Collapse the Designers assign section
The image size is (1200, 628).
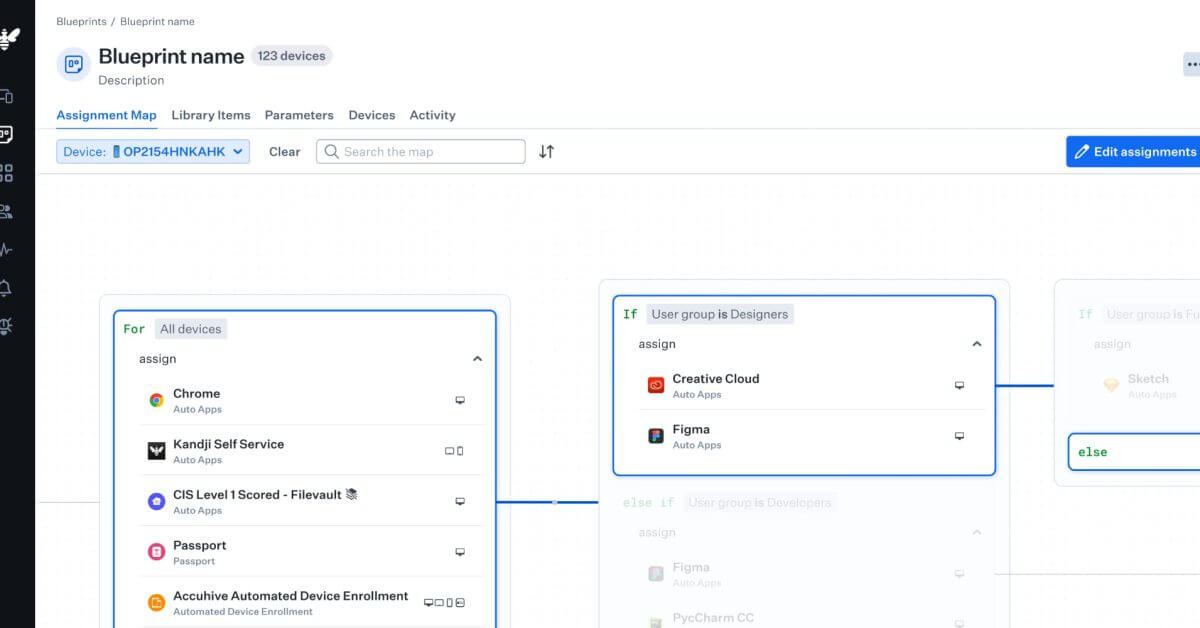click(x=977, y=344)
